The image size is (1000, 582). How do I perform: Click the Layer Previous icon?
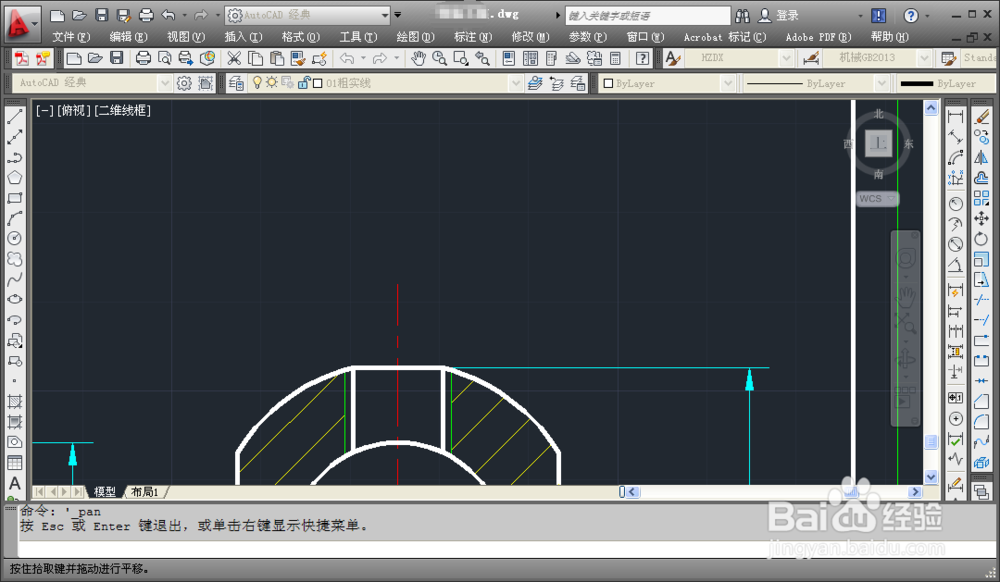557,83
